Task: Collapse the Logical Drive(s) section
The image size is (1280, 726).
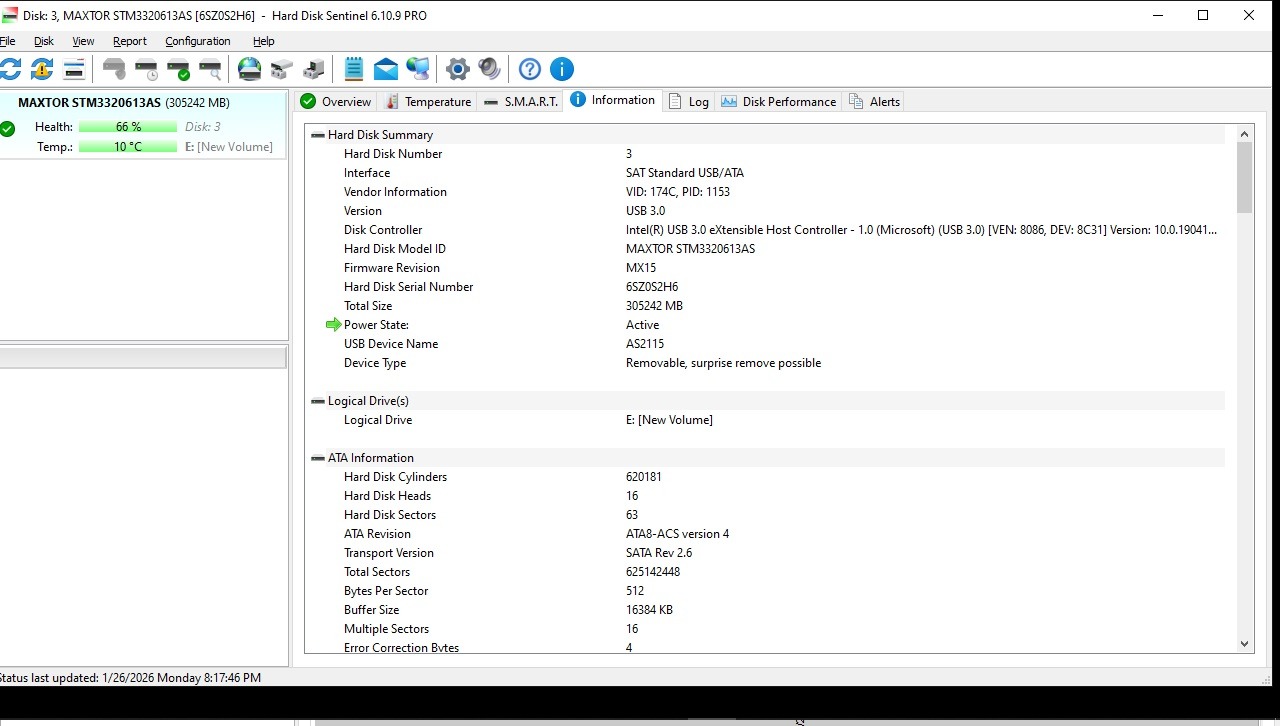Action: coord(317,401)
